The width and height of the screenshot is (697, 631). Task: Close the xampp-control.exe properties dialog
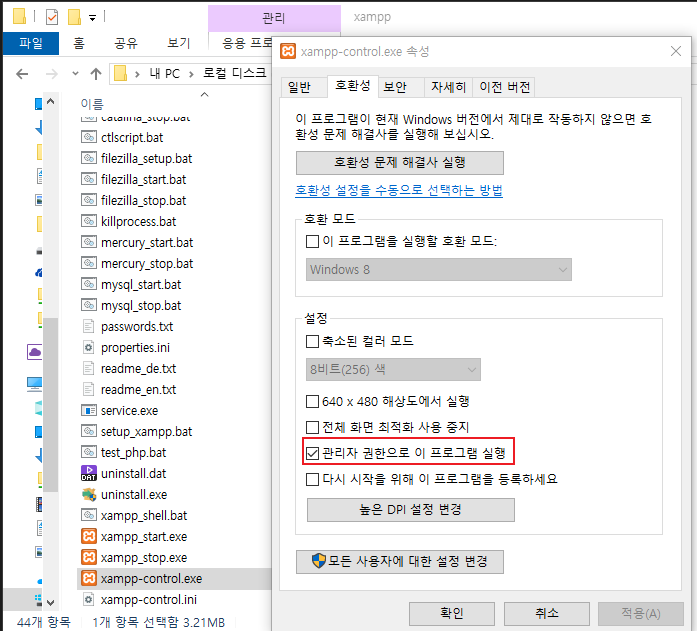[676, 51]
